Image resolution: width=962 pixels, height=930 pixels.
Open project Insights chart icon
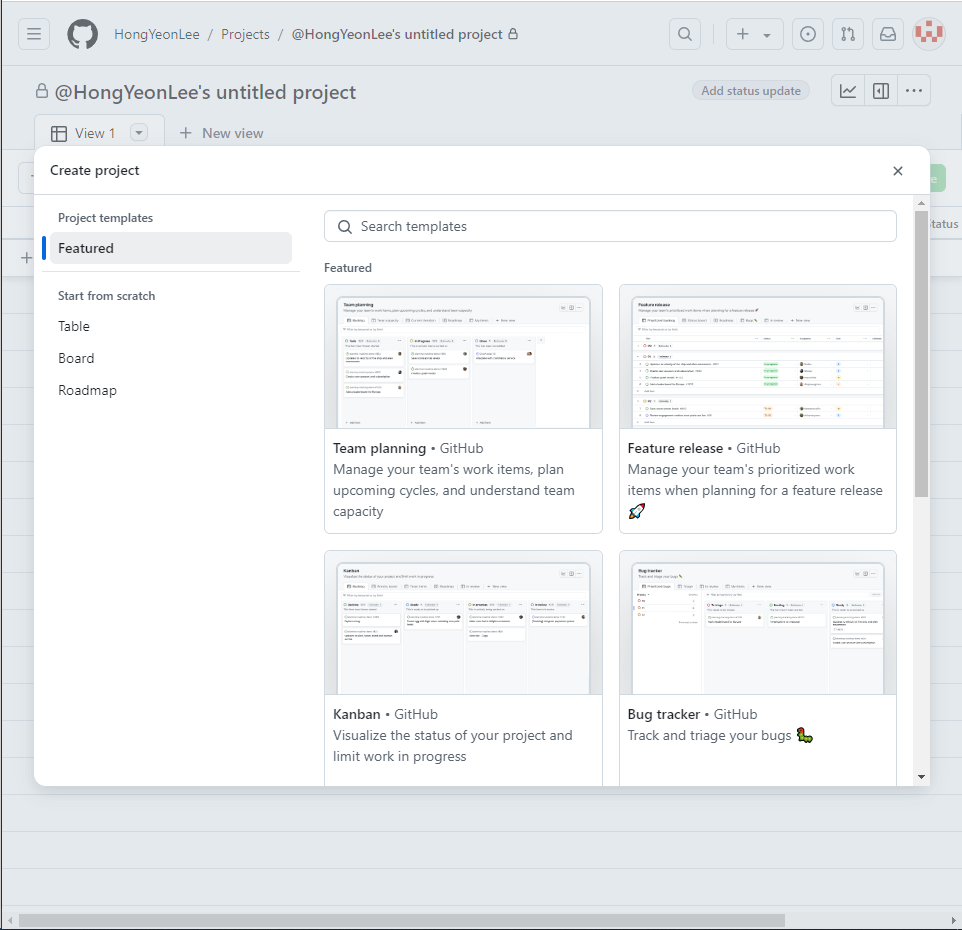(848, 91)
